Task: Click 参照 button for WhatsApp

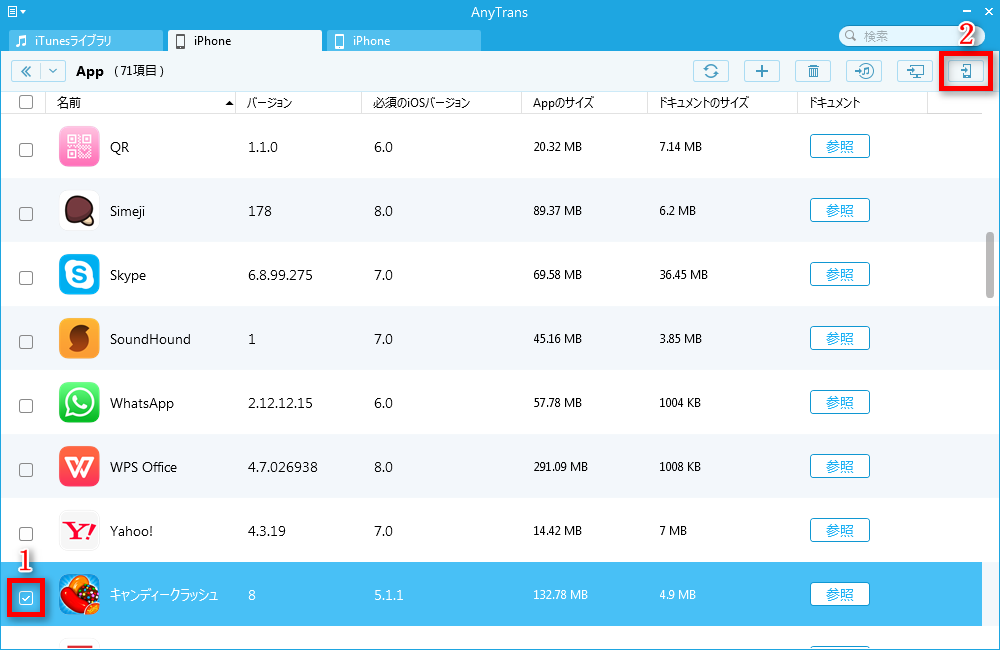Action: (x=840, y=402)
